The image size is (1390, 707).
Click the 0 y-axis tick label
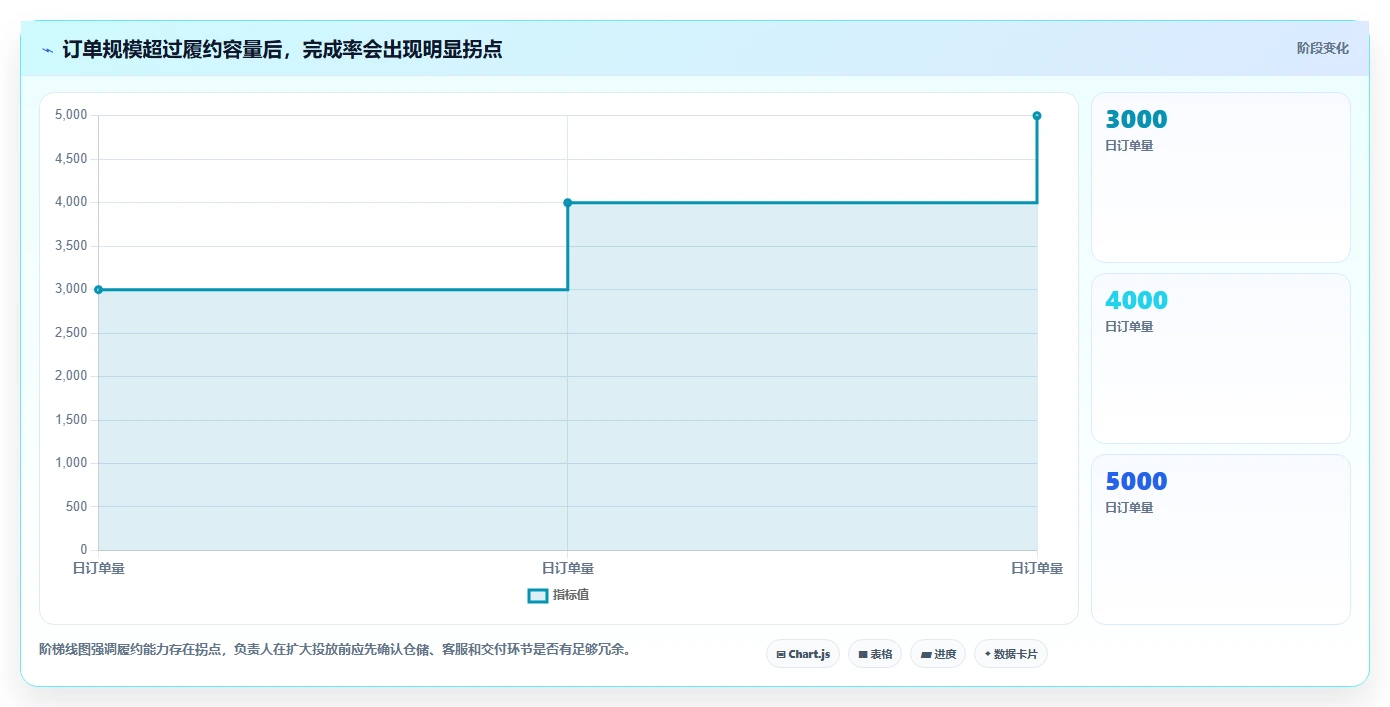pos(84,550)
